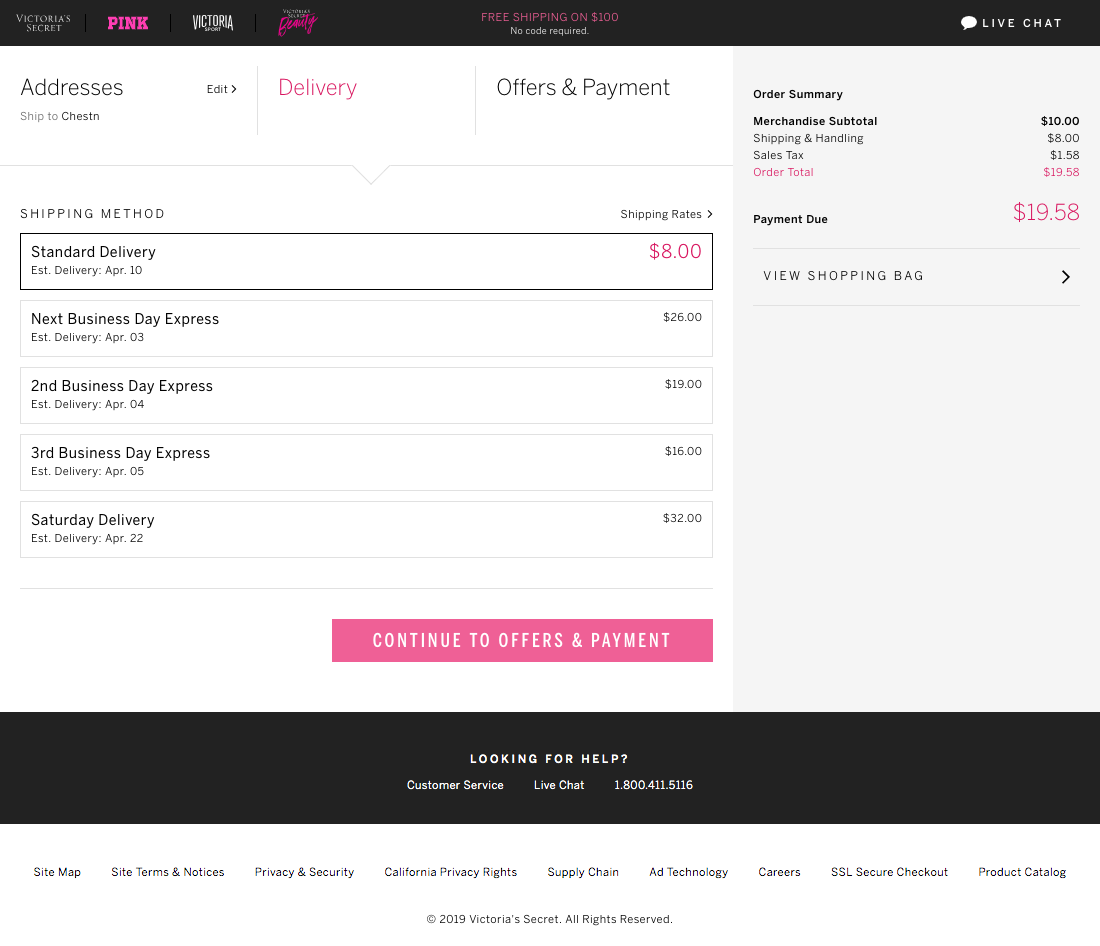Open the Victoria's Secret Beauty logo
Viewport: 1100px width, 946px height.
297,22
